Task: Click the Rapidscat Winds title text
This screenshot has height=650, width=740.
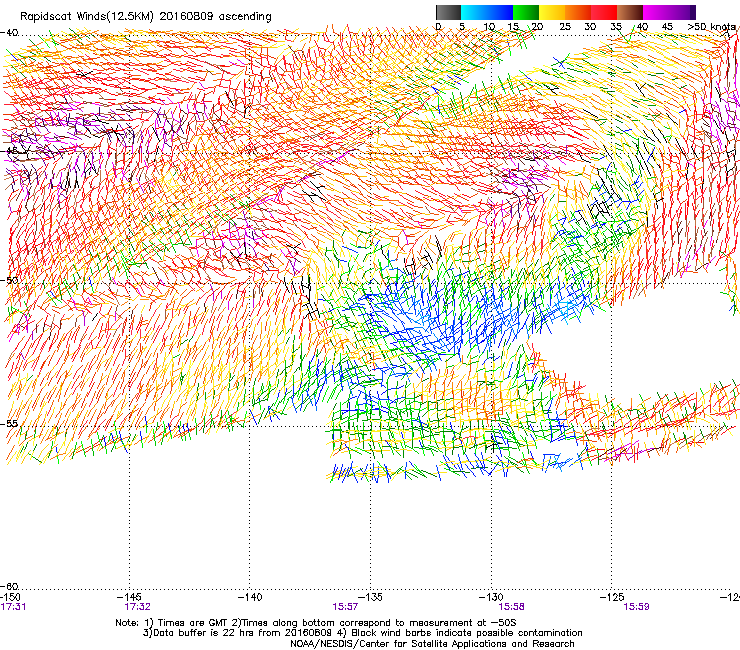Action: pyautogui.click(x=146, y=16)
